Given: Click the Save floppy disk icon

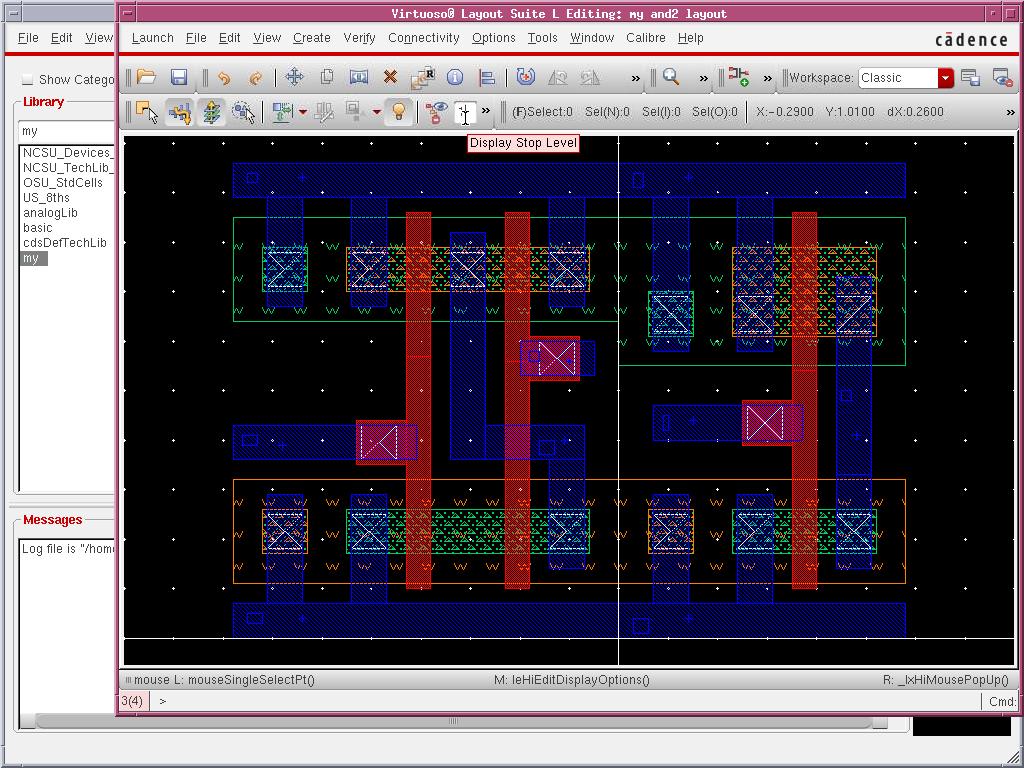Looking at the screenshot, I should point(178,78).
